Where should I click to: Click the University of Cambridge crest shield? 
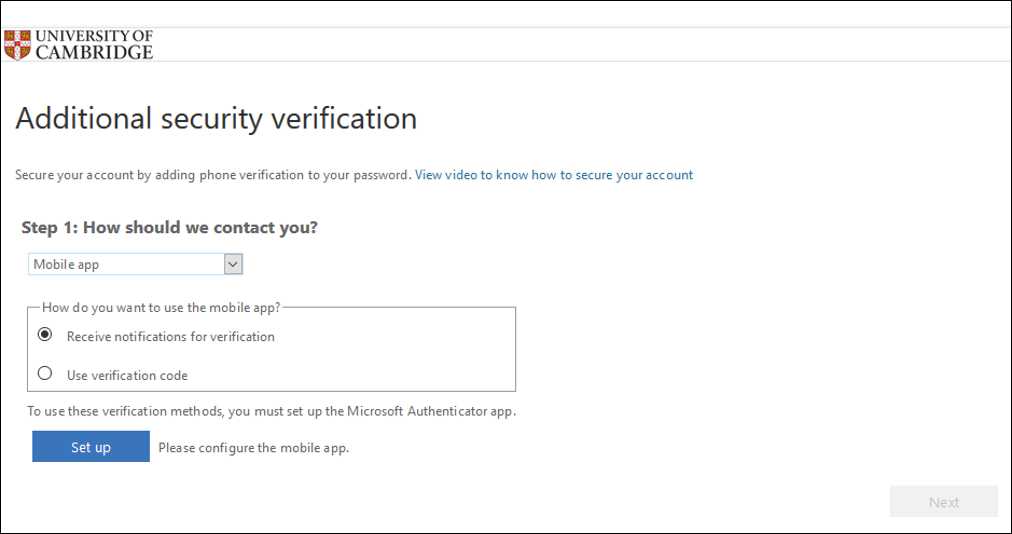(x=17, y=45)
